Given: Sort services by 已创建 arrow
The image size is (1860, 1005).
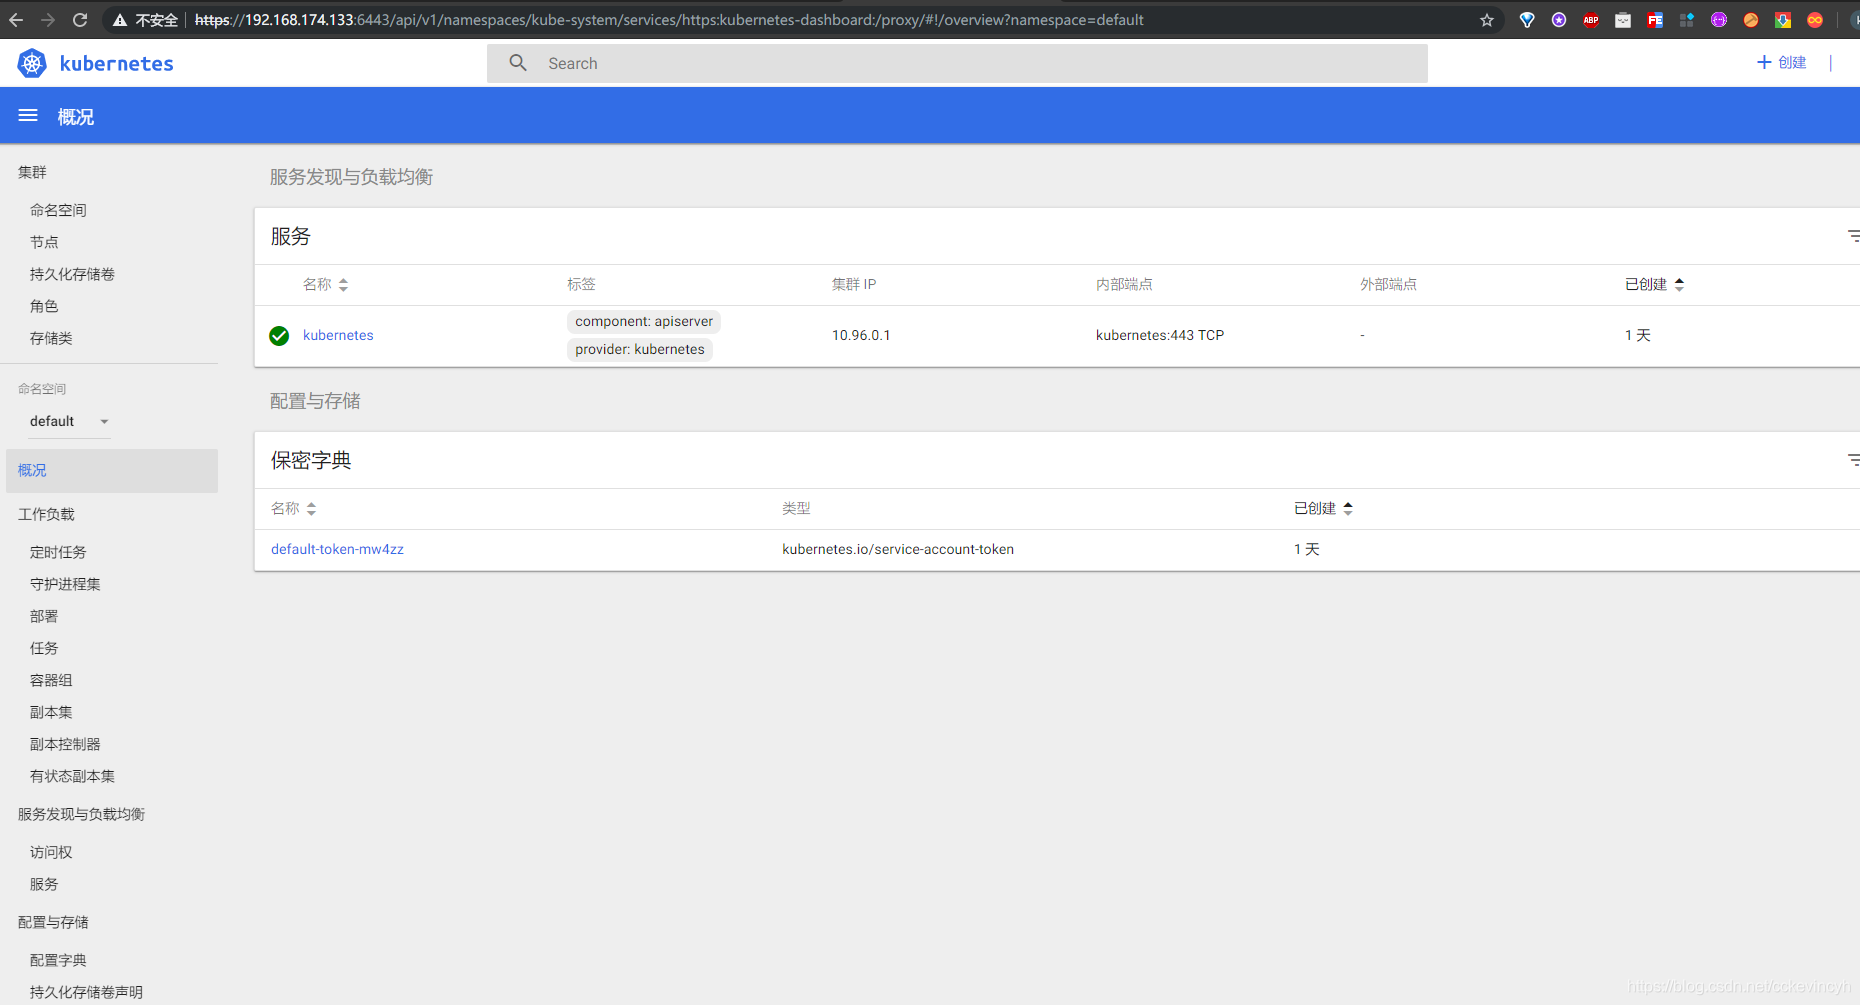Looking at the screenshot, I should 1679,285.
